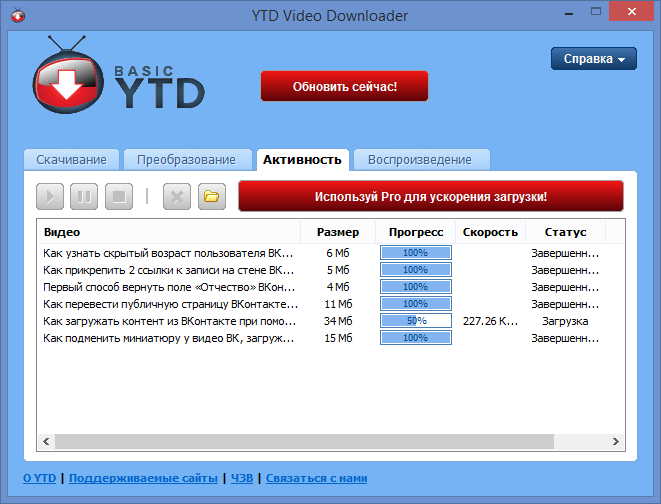Switch to the Воспроизведение tab
Image resolution: width=661 pixels, height=504 pixels.
pyautogui.click(x=420, y=160)
